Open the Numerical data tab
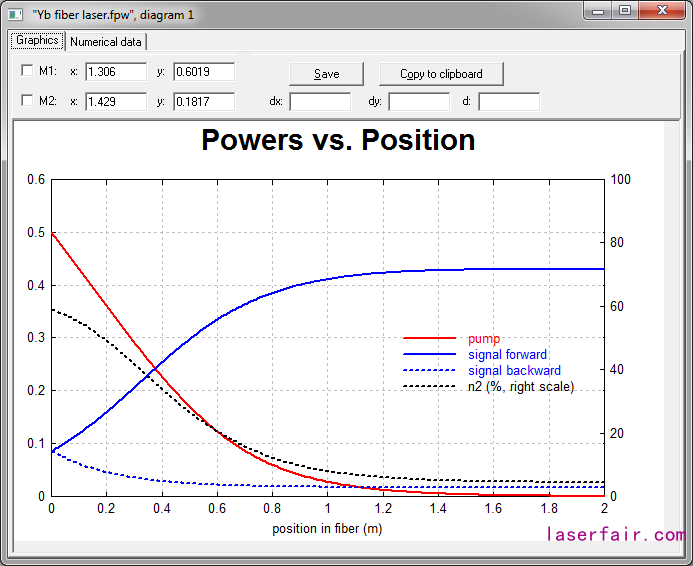 (x=106, y=42)
